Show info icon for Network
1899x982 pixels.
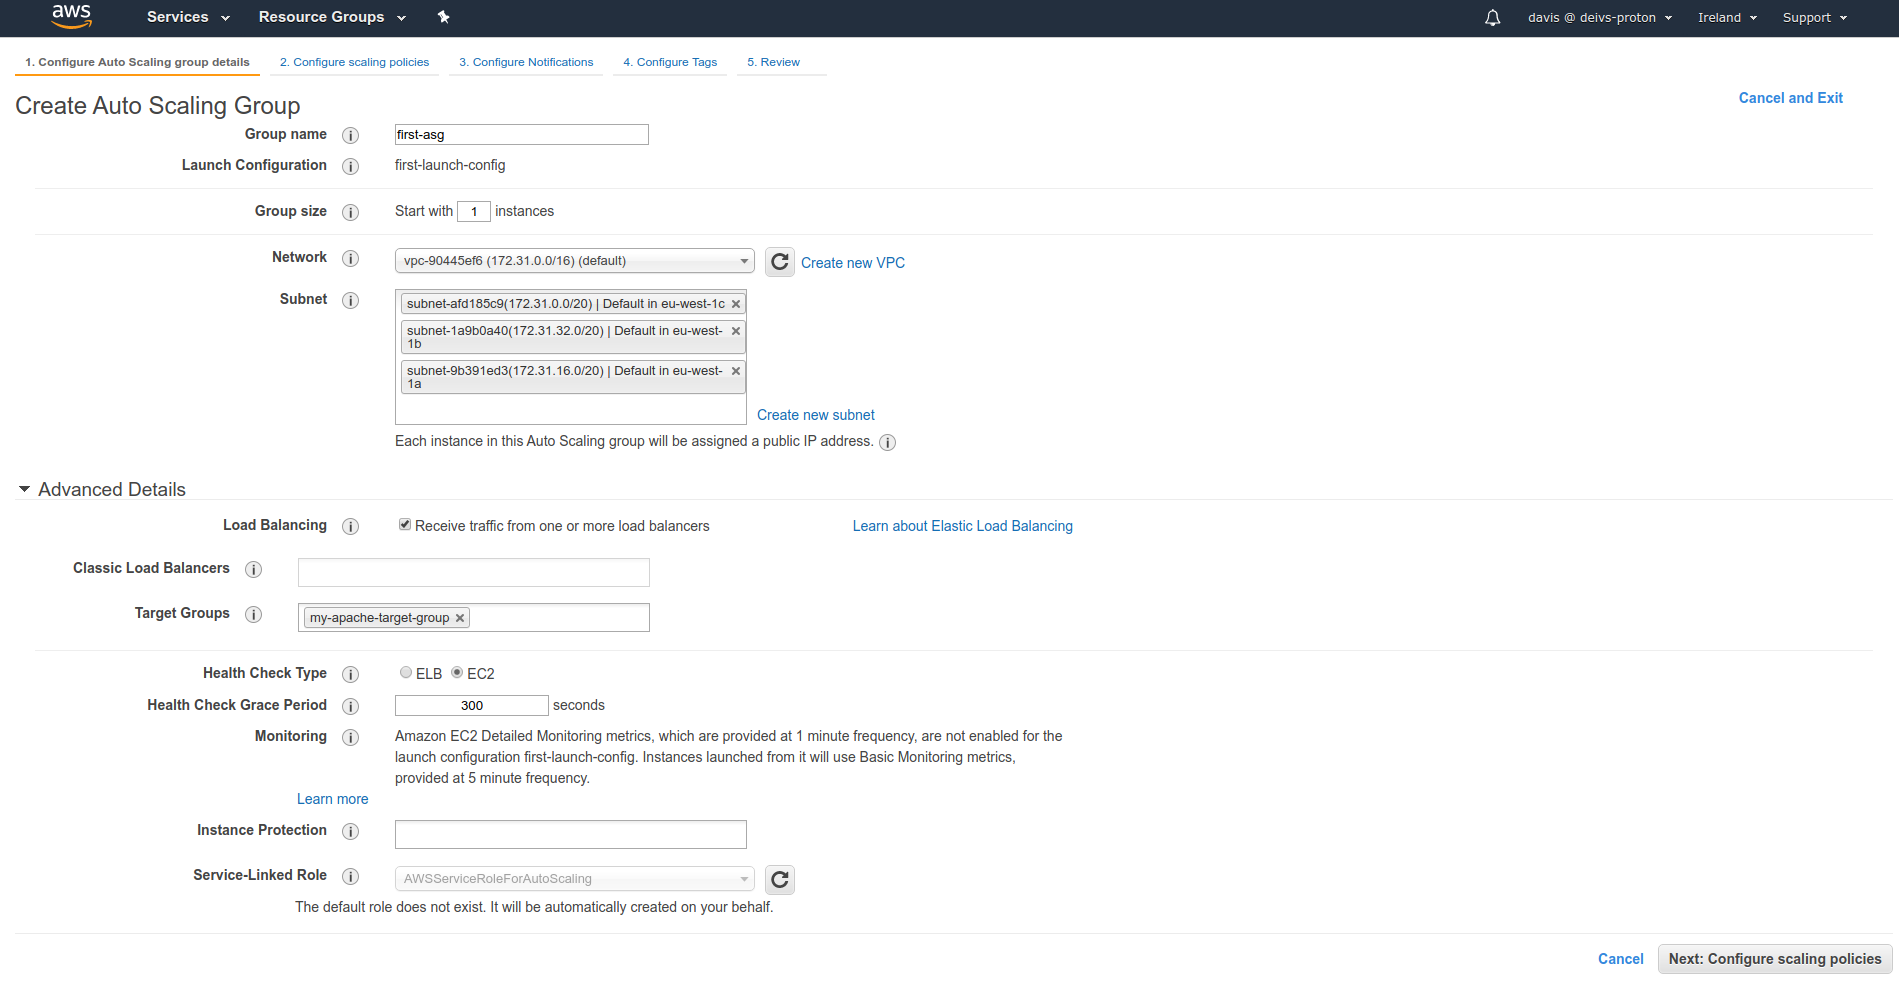coord(350,258)
